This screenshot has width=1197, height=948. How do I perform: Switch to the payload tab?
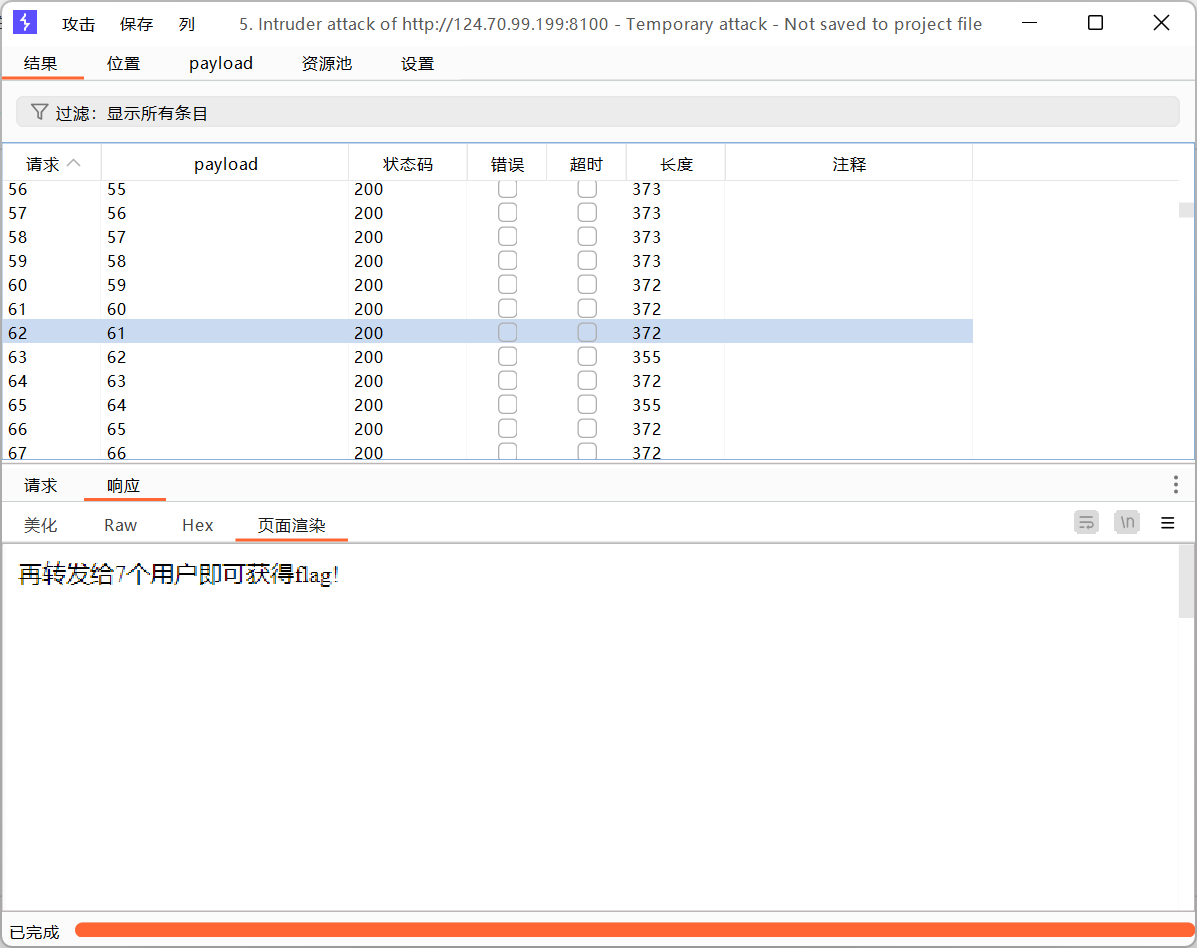point(221,63)
